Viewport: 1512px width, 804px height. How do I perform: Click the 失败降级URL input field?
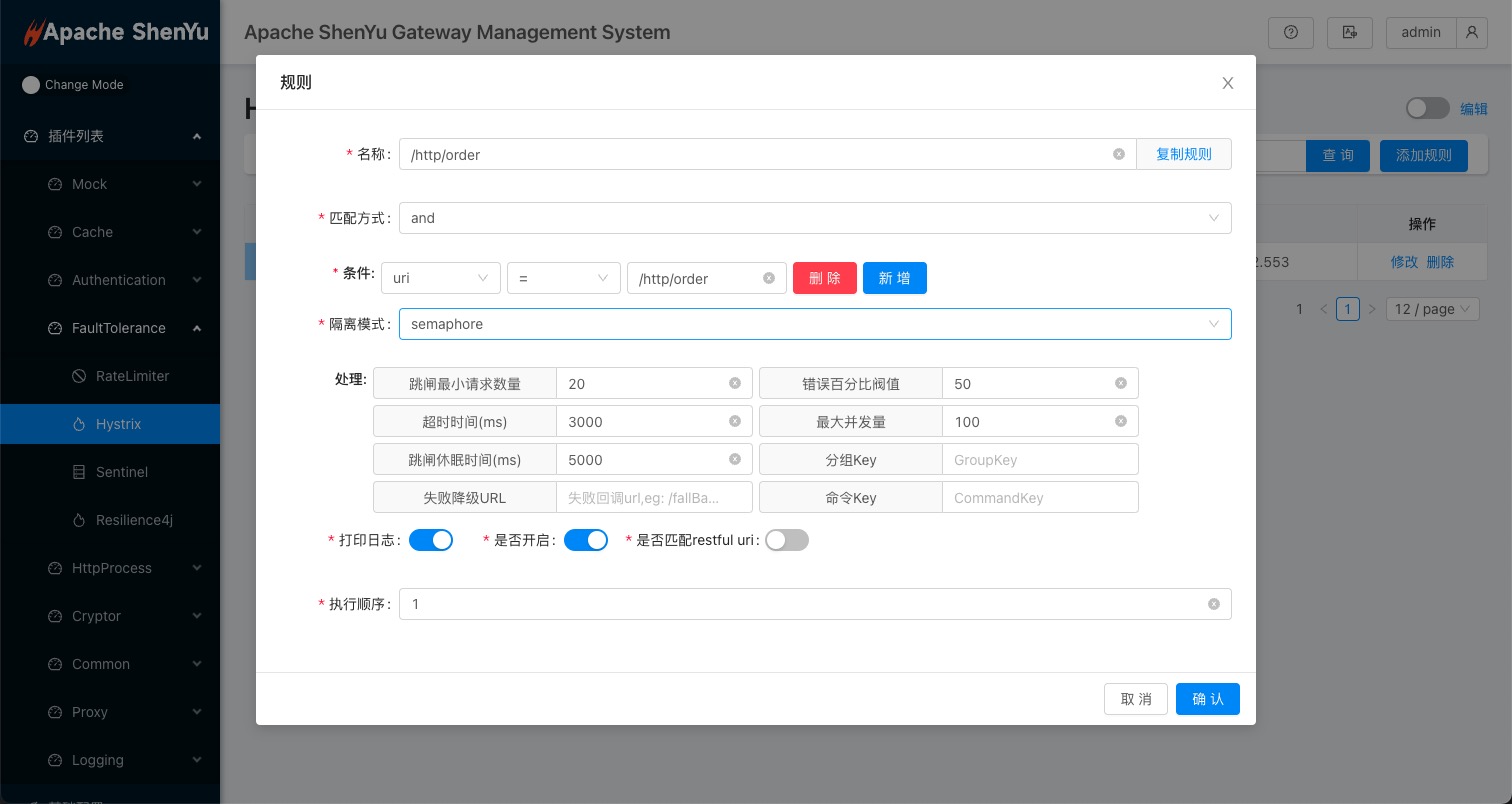click(653, 498)
